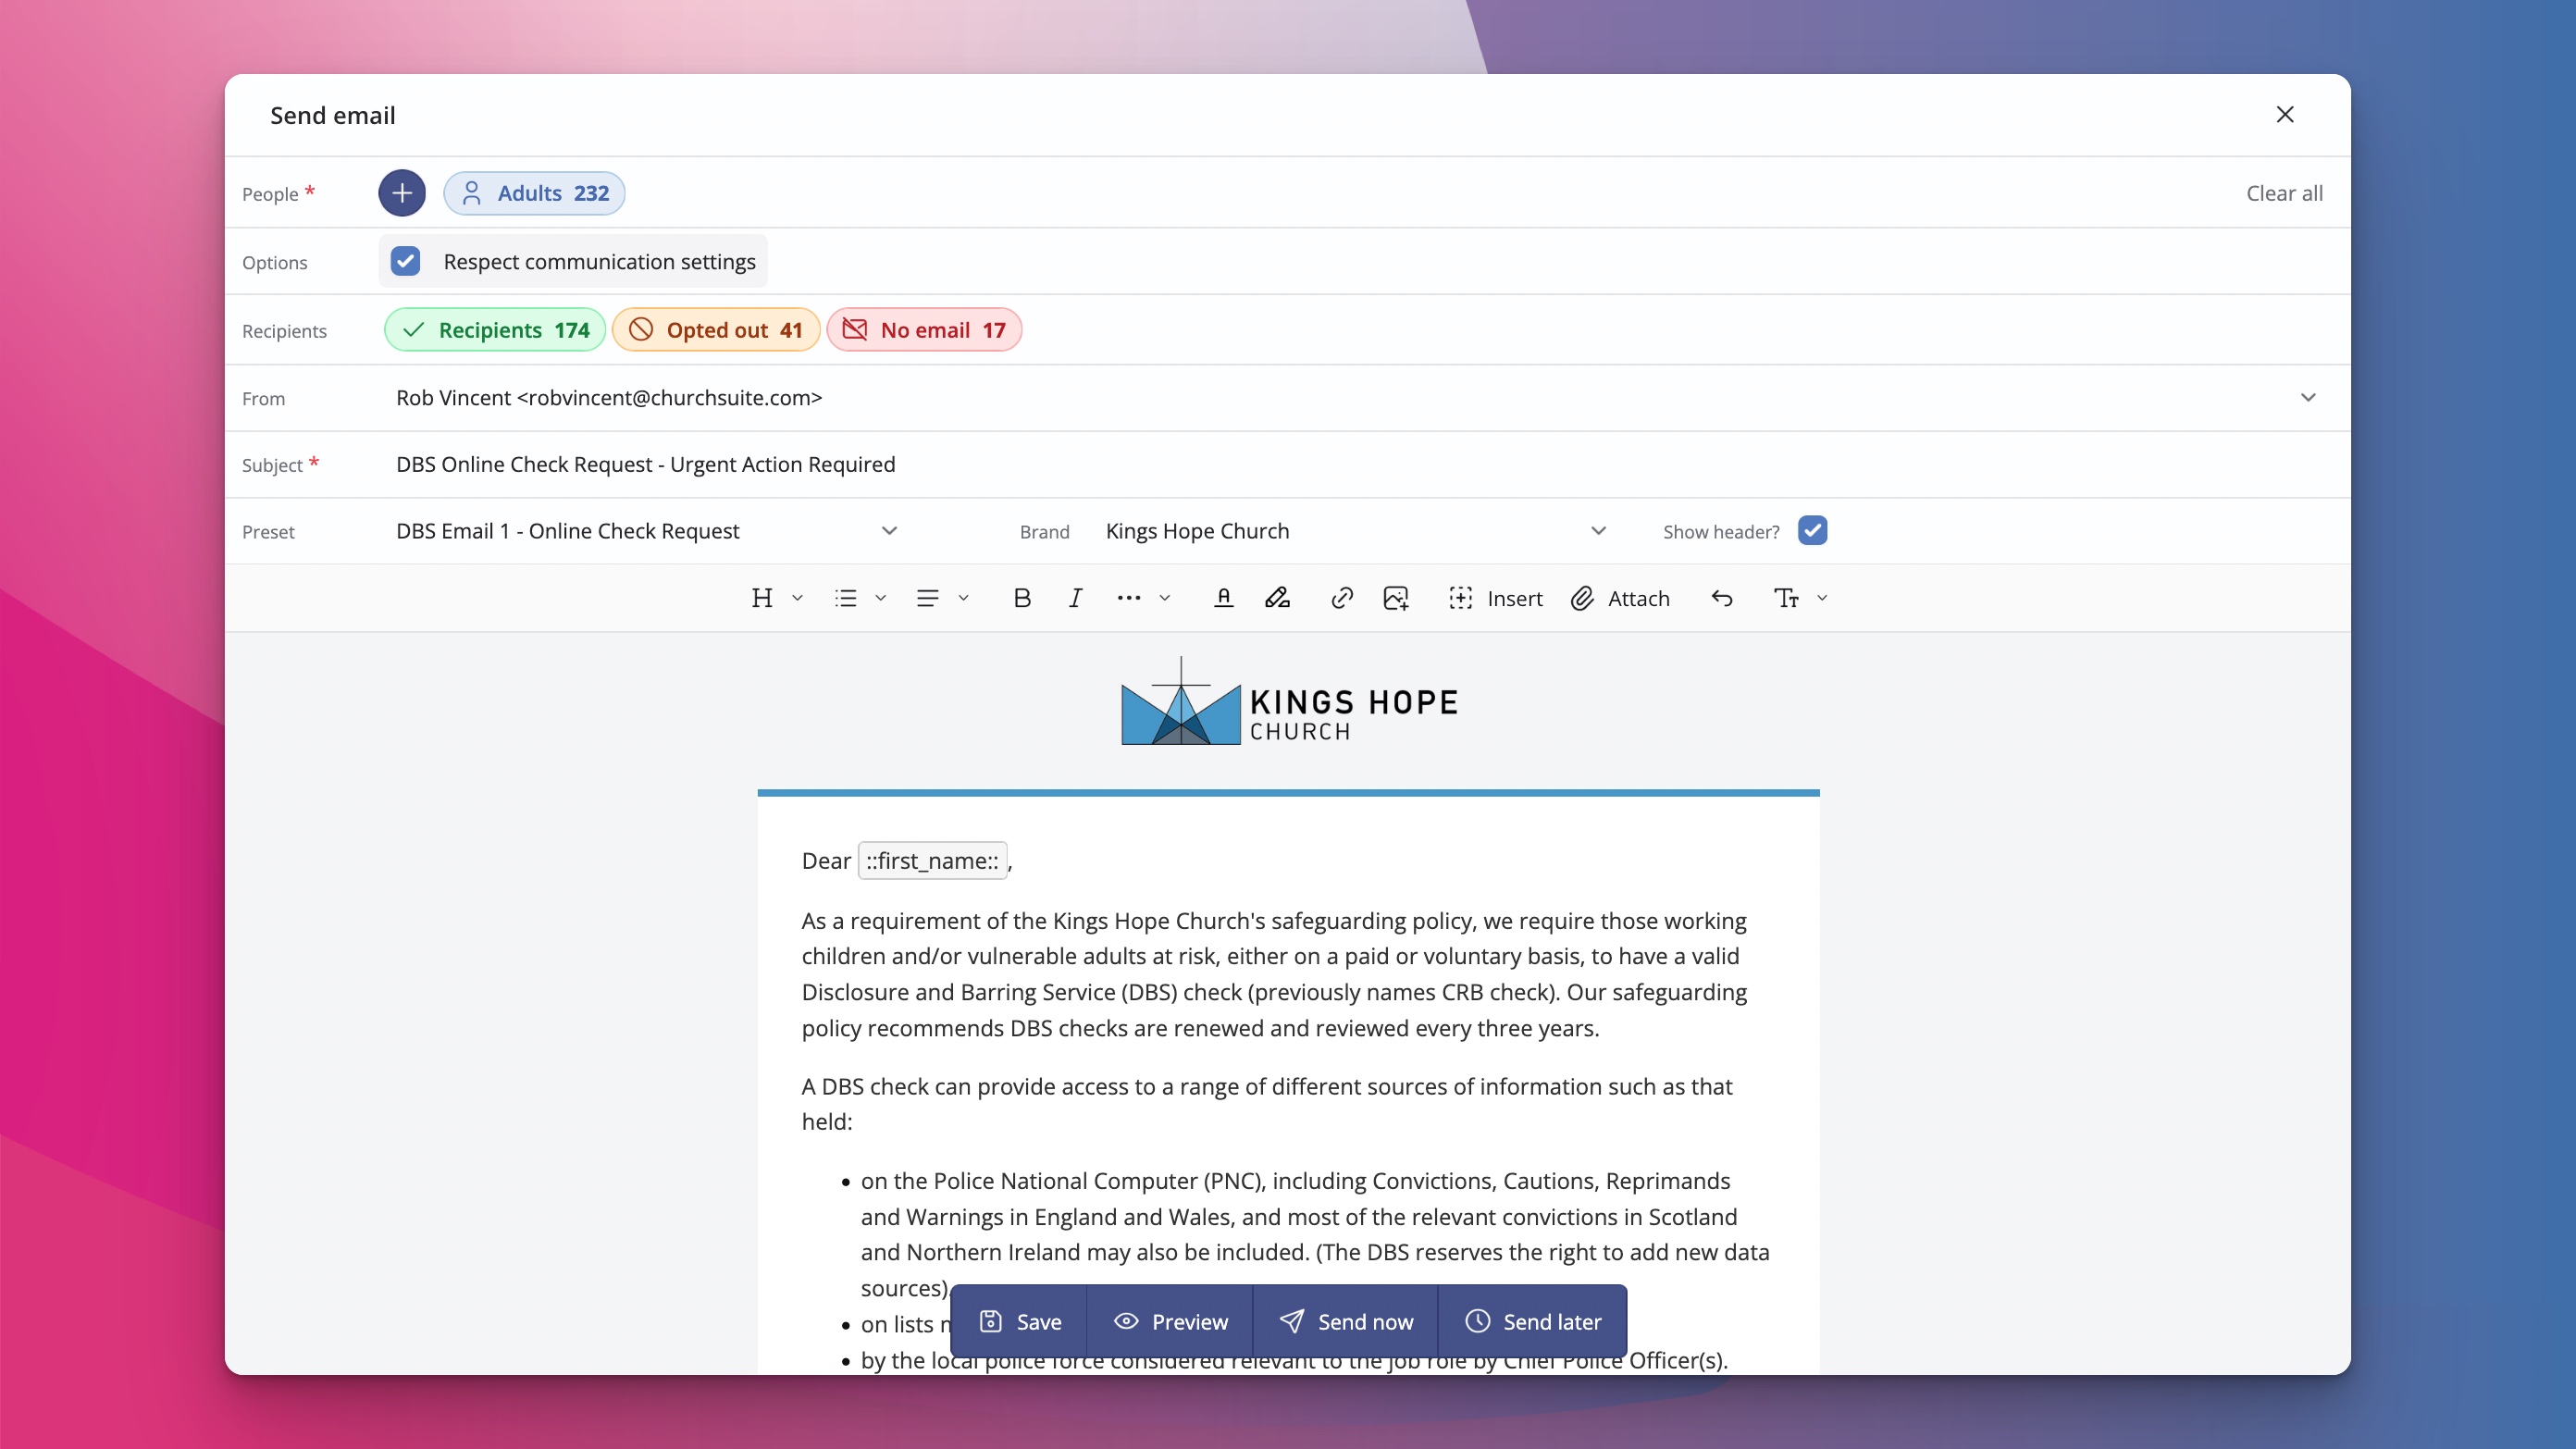Click the Insert merge field button
The image size is (2576, 1449).
1495,598
